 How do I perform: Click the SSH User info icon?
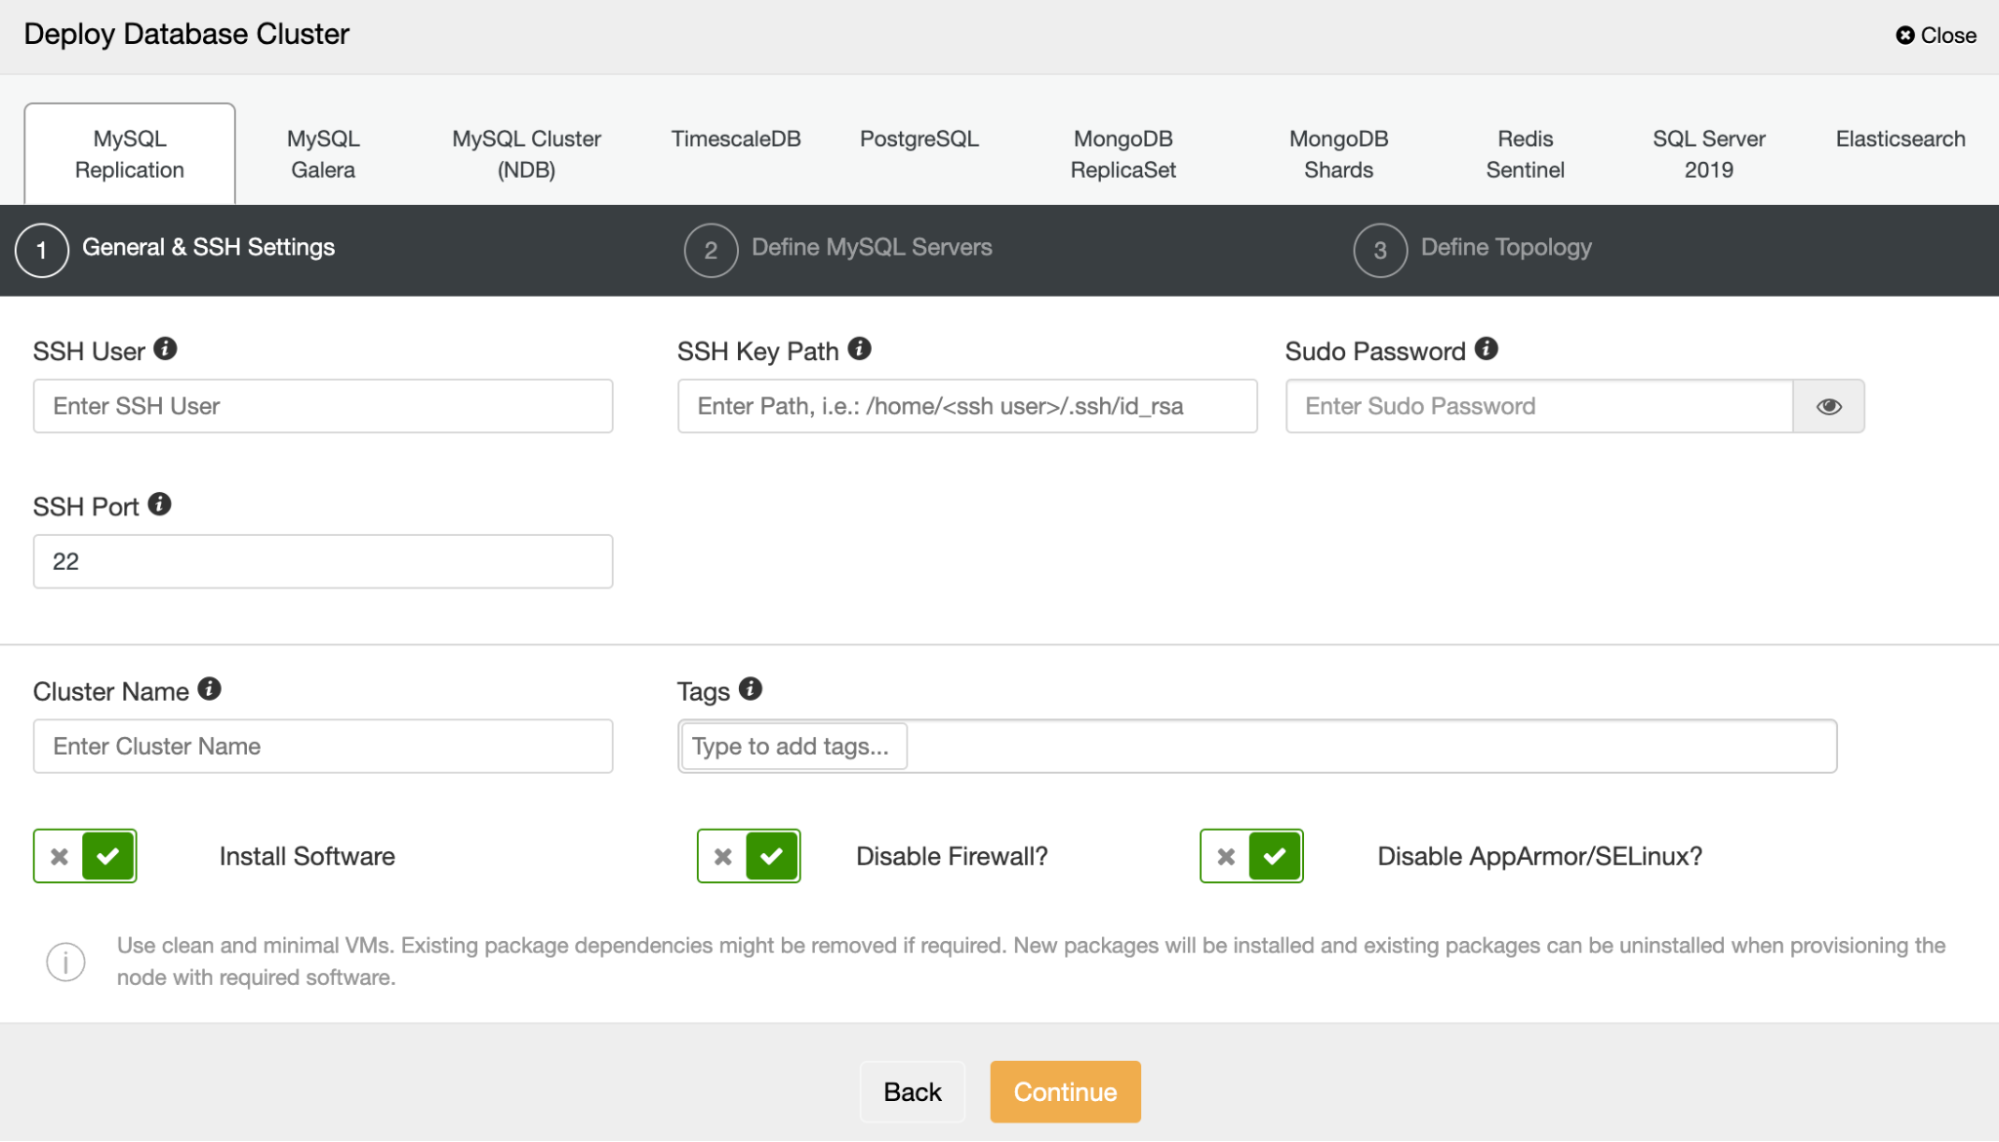click(x=165, y=349)
